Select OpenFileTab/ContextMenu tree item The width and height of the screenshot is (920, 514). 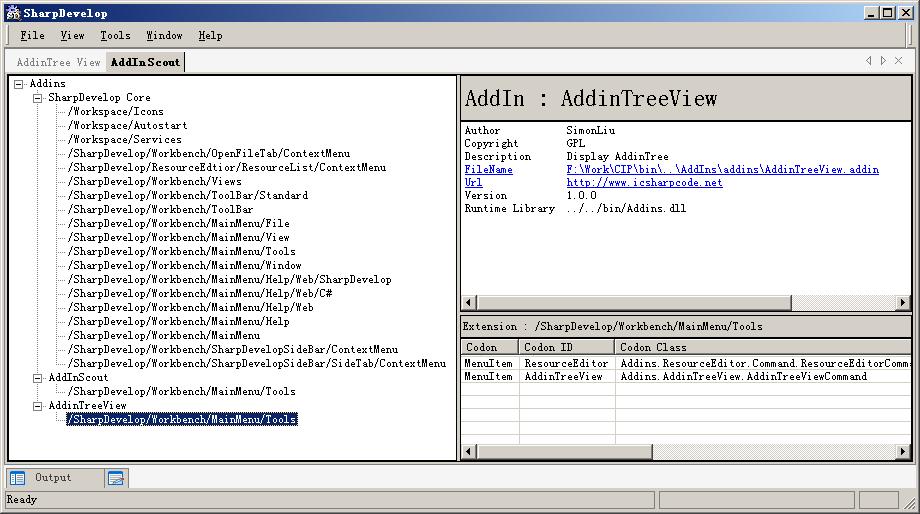click(x=209, y=154)
